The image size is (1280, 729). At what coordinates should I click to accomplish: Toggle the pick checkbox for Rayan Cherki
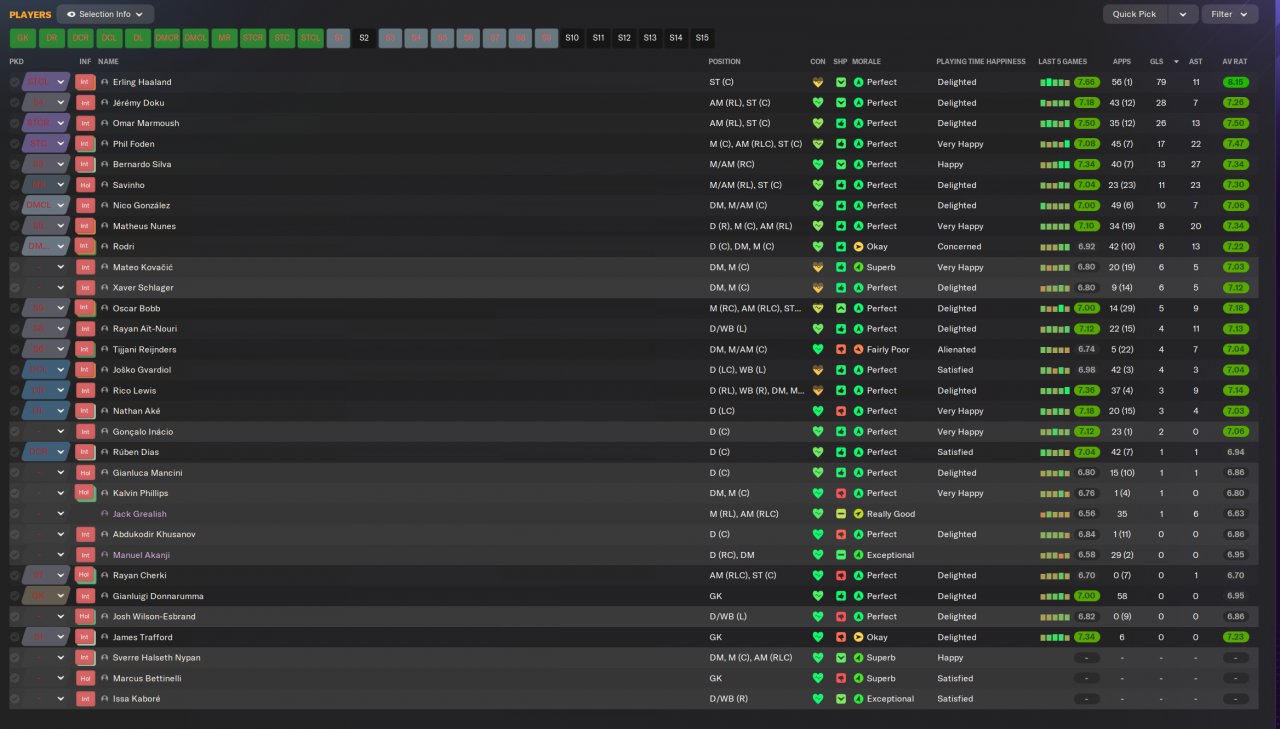coord(15,576)
